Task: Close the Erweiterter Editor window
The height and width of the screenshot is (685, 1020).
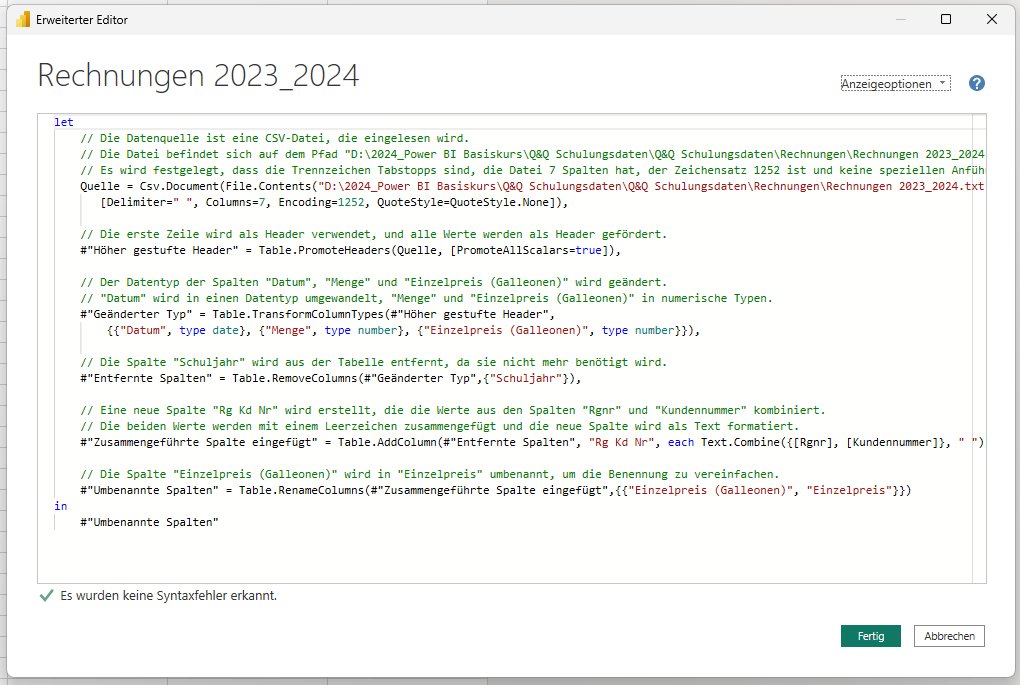Action: [x=991, y=19]
